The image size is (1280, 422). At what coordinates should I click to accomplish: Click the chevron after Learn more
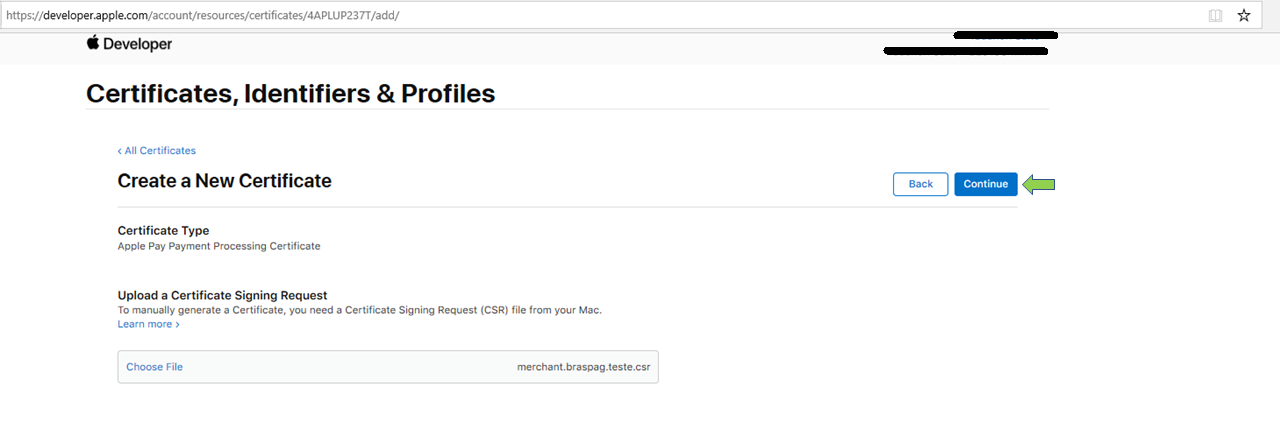177,325
